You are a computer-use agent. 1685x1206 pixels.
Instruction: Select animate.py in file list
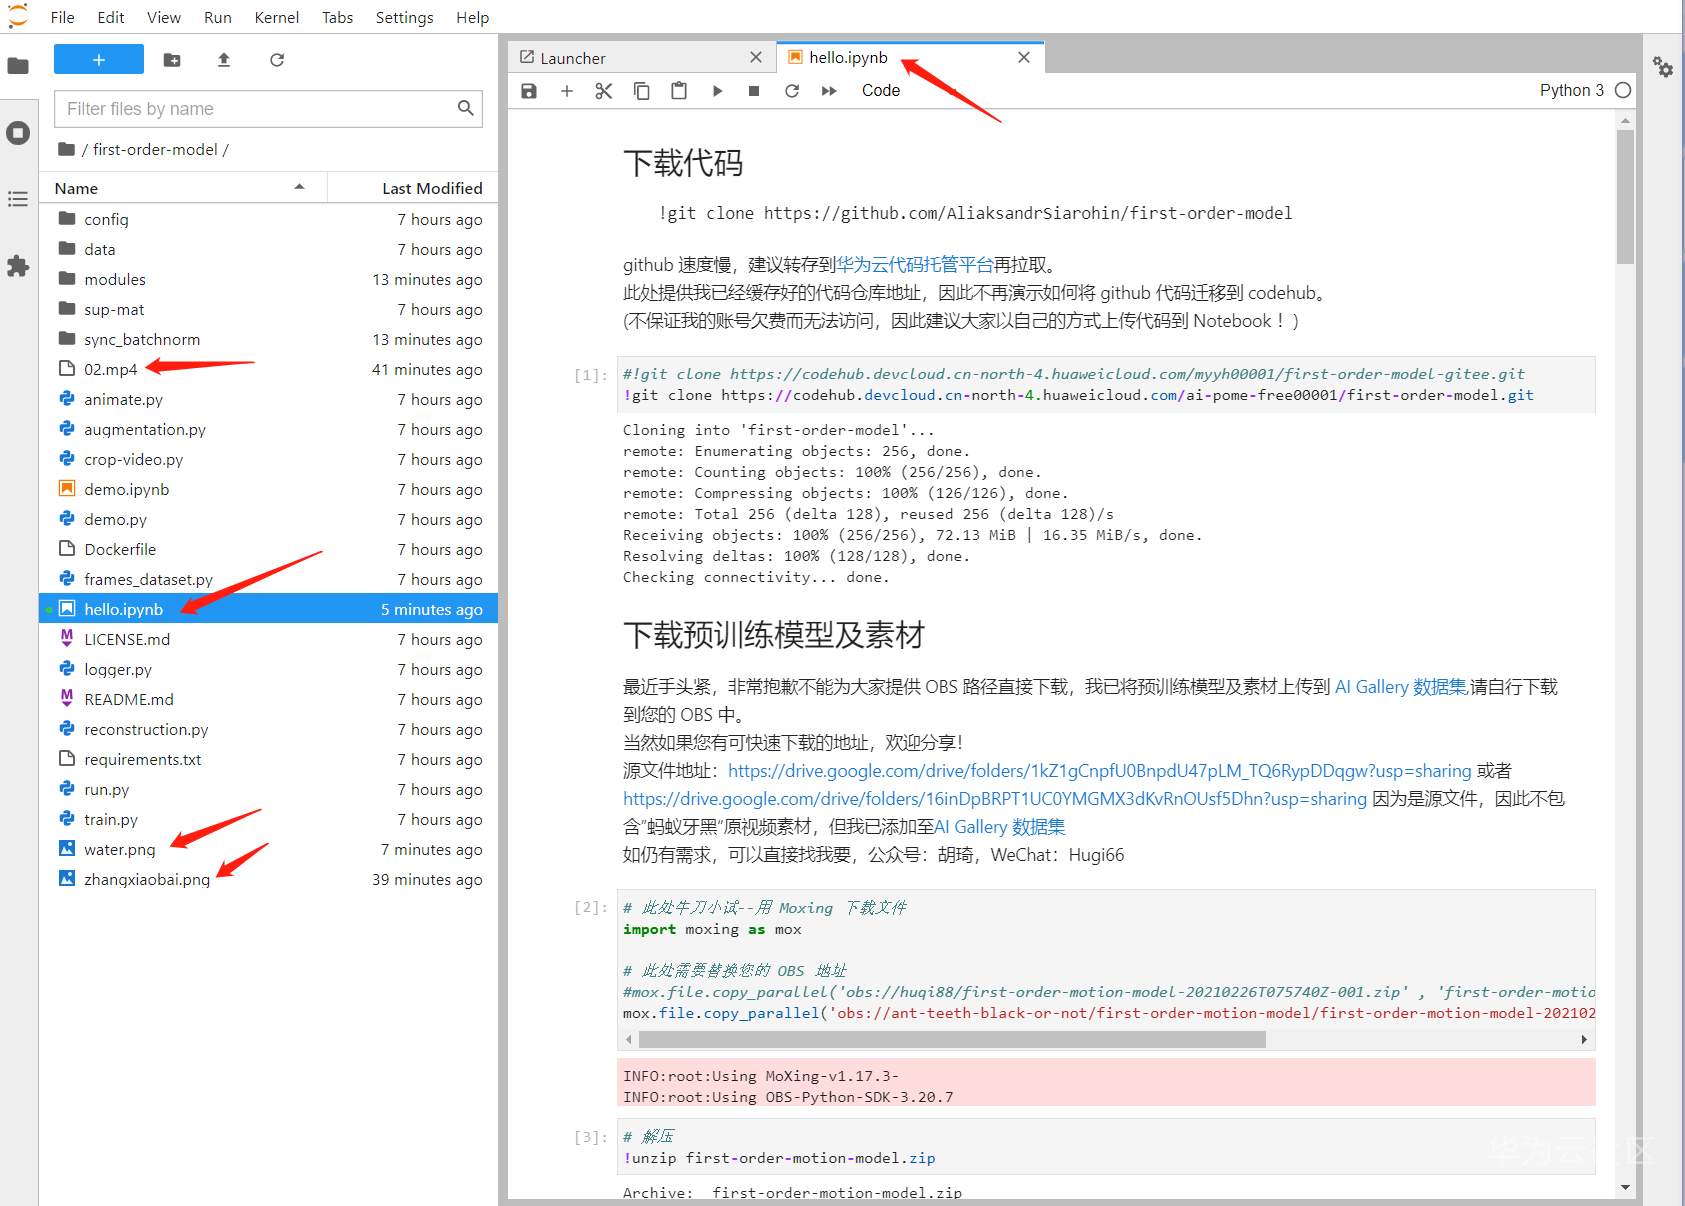[268, 399]
